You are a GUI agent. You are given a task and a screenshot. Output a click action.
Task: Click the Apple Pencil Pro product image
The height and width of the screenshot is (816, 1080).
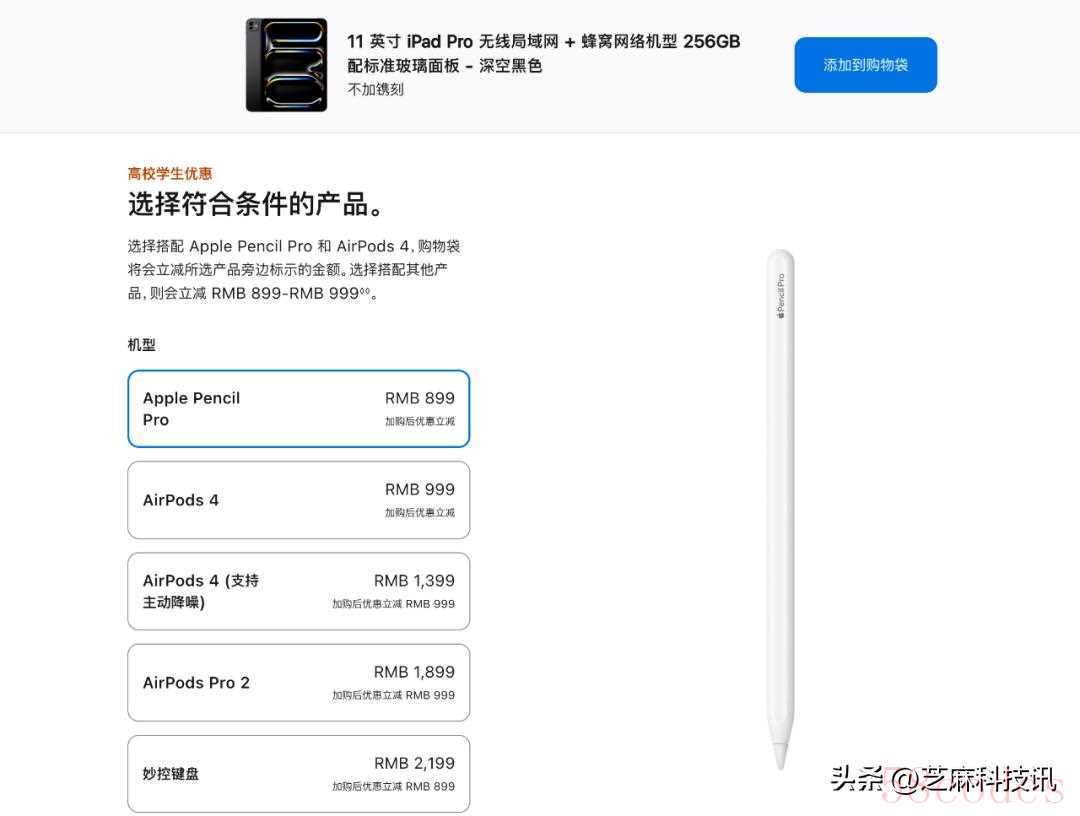(x=780, y=510)
